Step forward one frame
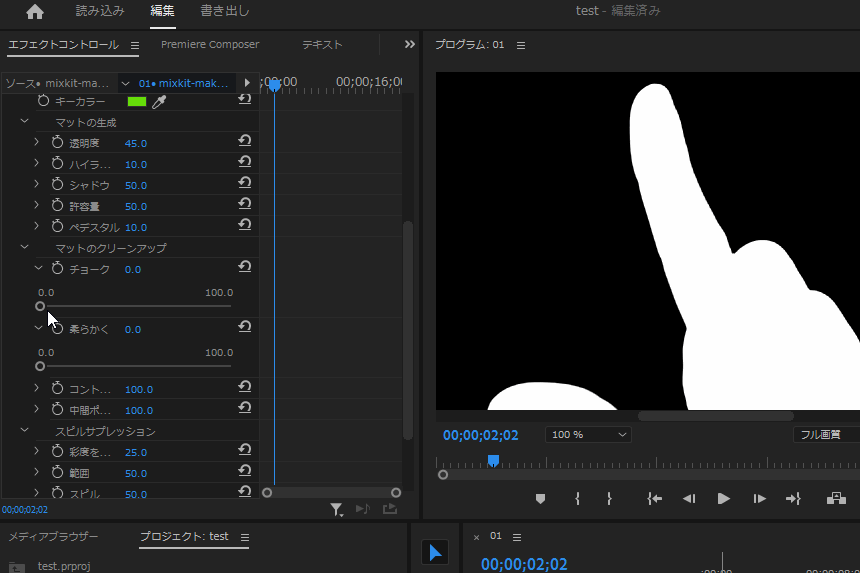The height and width of the screenshot is (573, 860). [x=759, y=498]
